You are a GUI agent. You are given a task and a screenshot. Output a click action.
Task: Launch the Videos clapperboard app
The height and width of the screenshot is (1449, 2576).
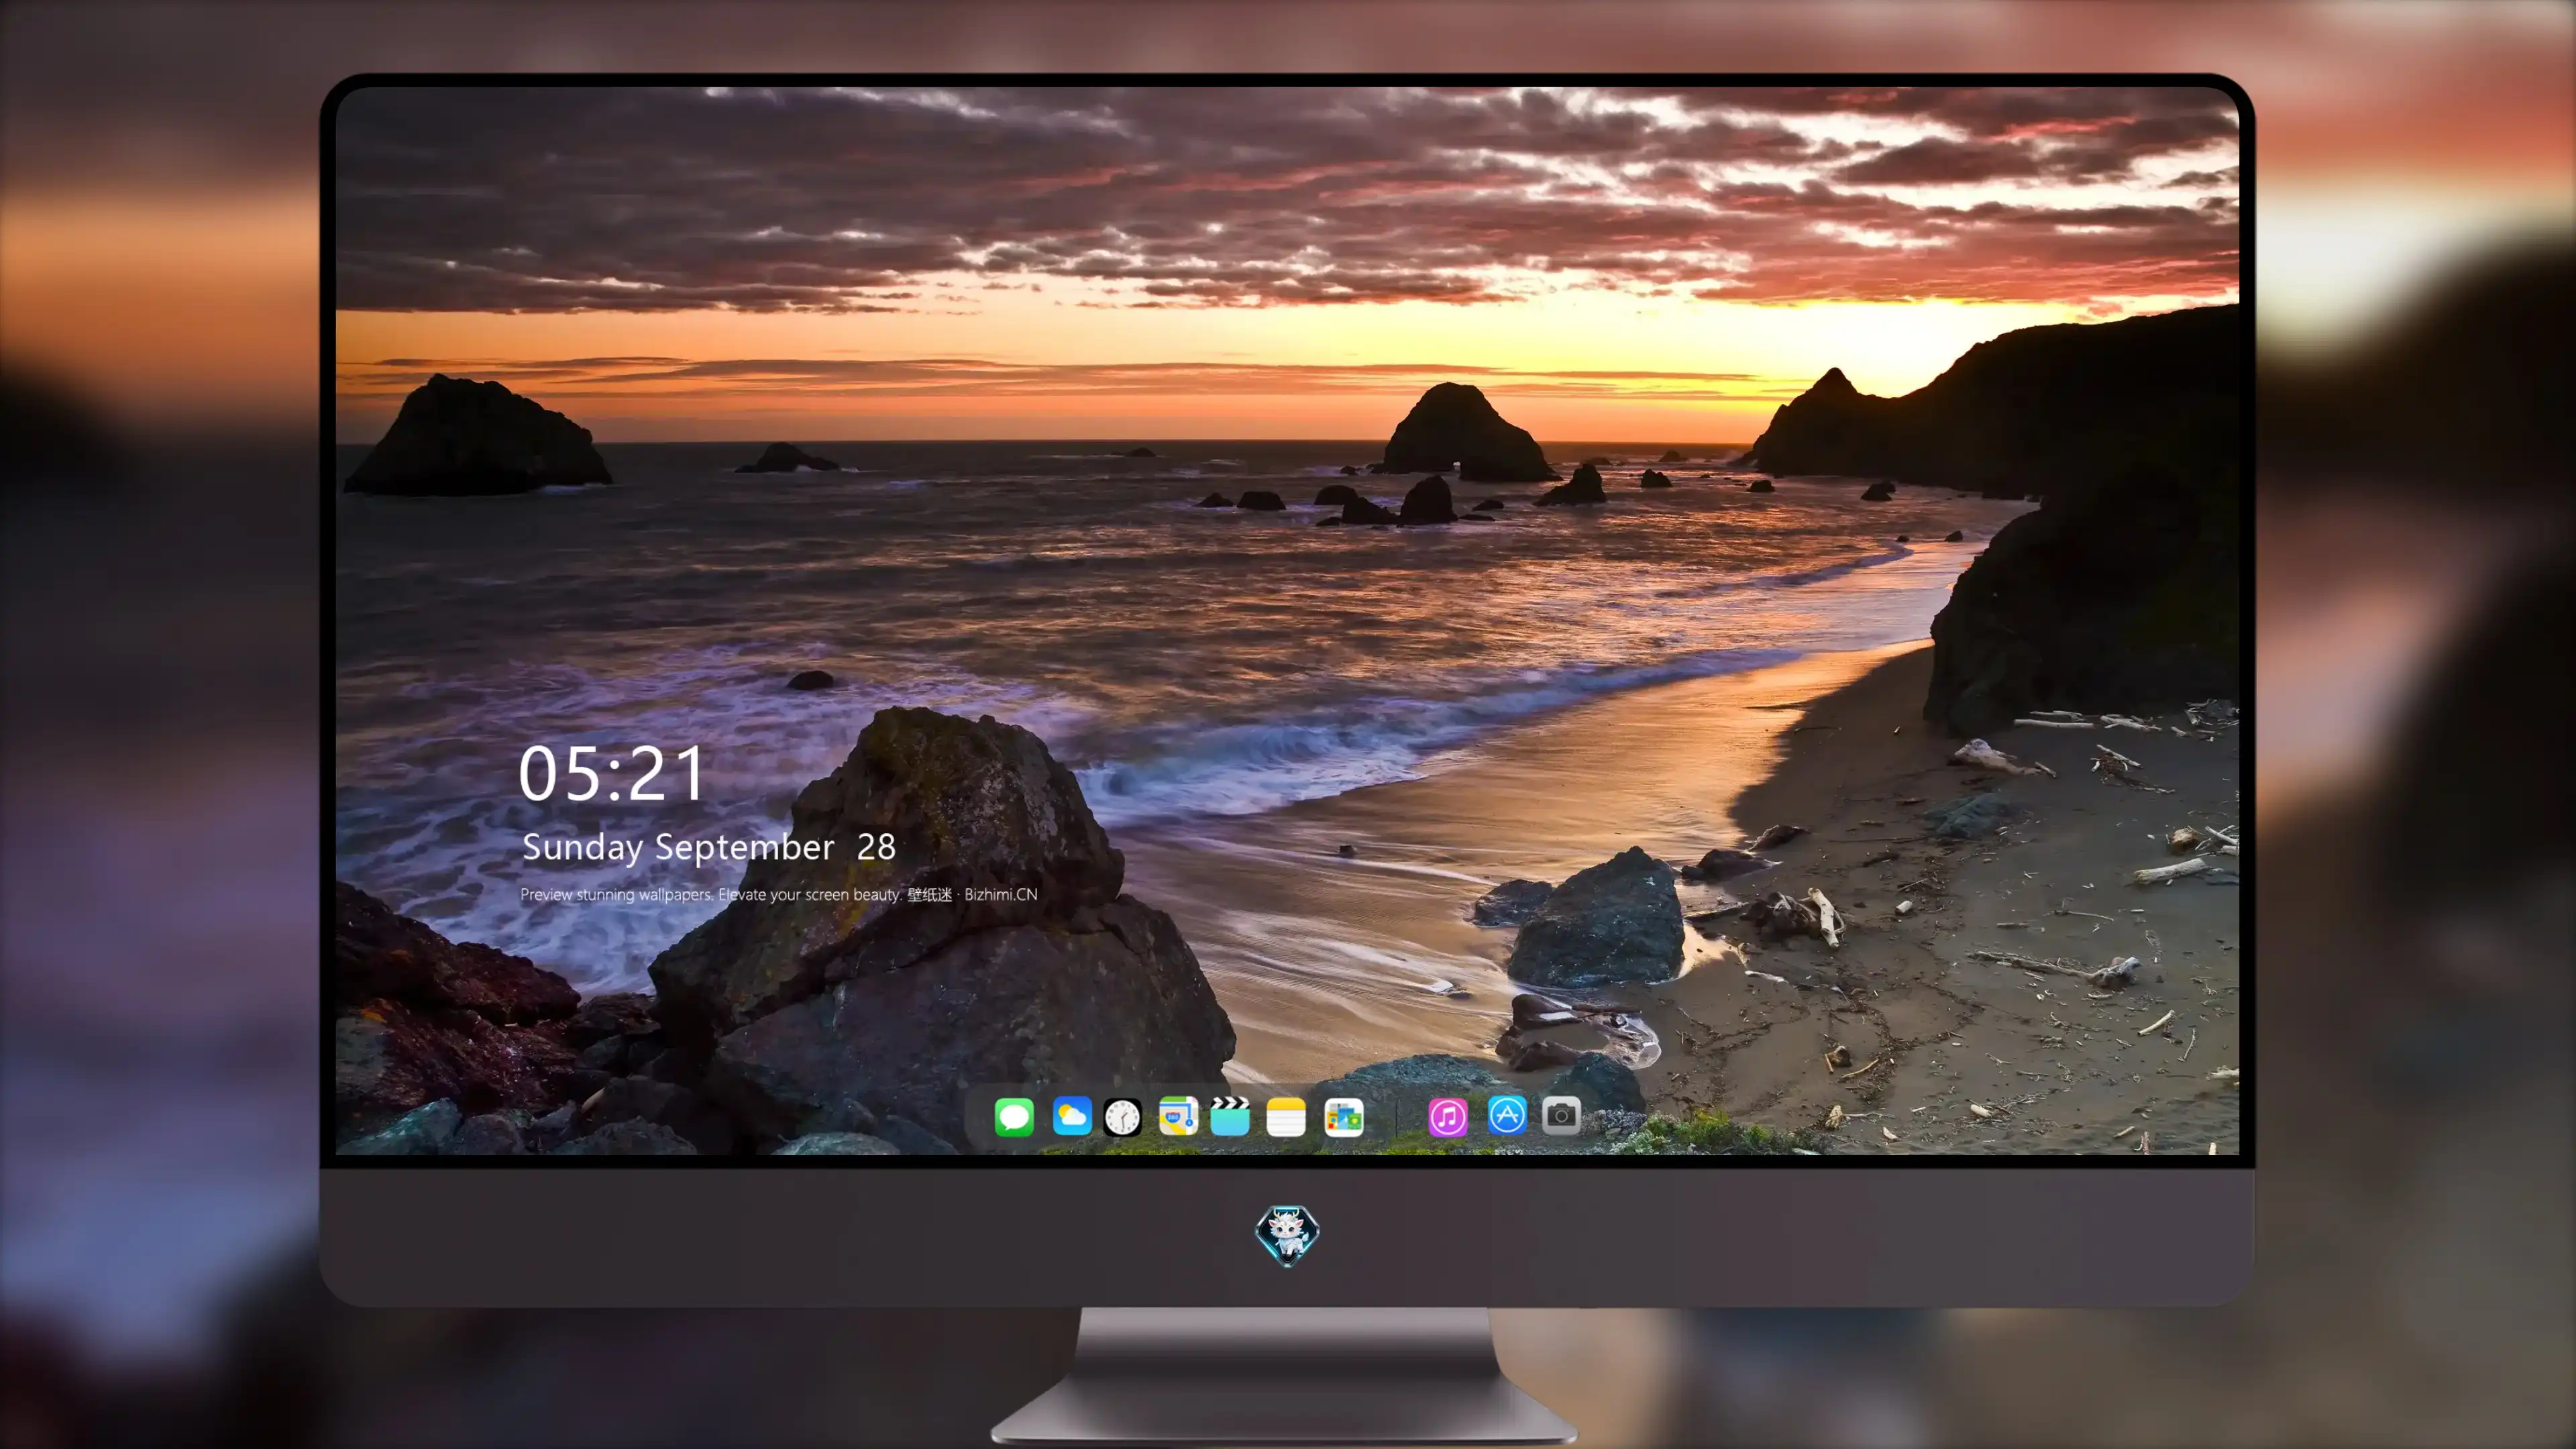pos(1230,1116)
